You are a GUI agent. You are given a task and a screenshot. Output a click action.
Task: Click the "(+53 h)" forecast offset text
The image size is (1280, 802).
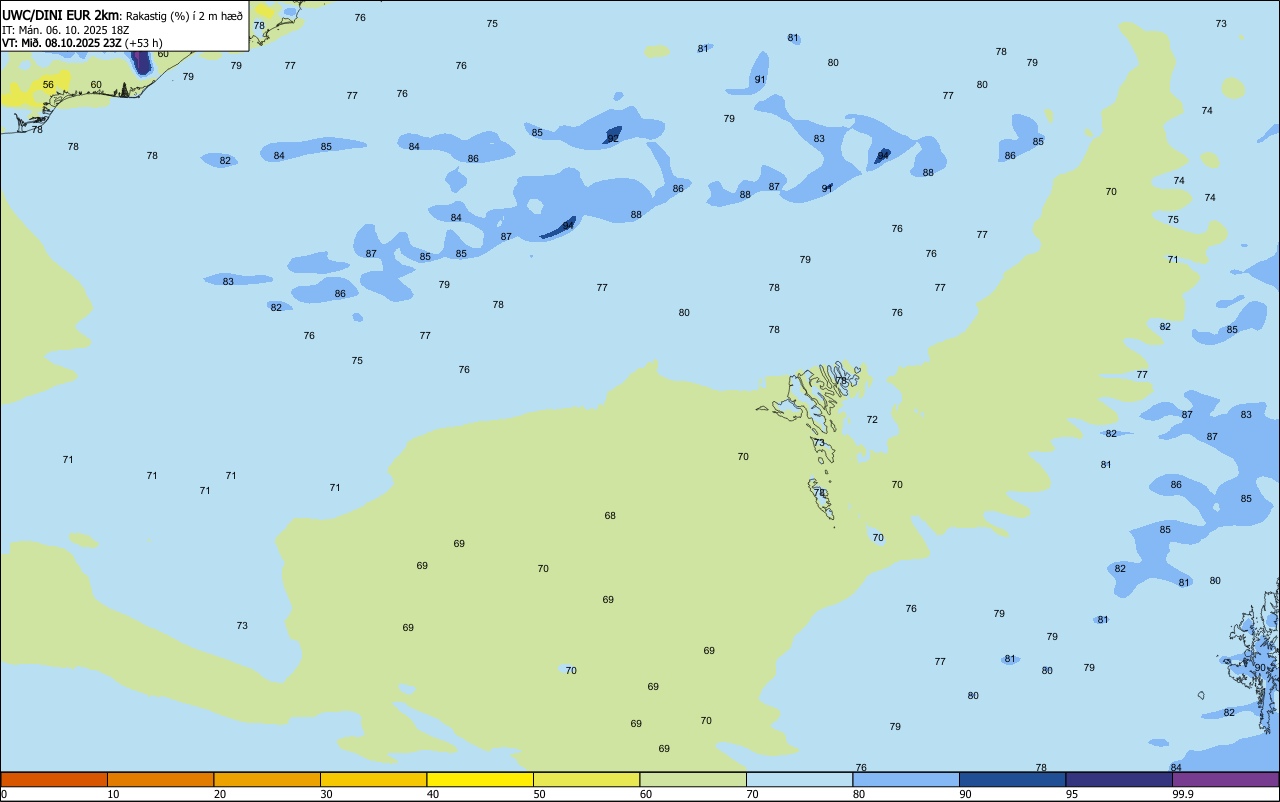(x=144, y=43)
